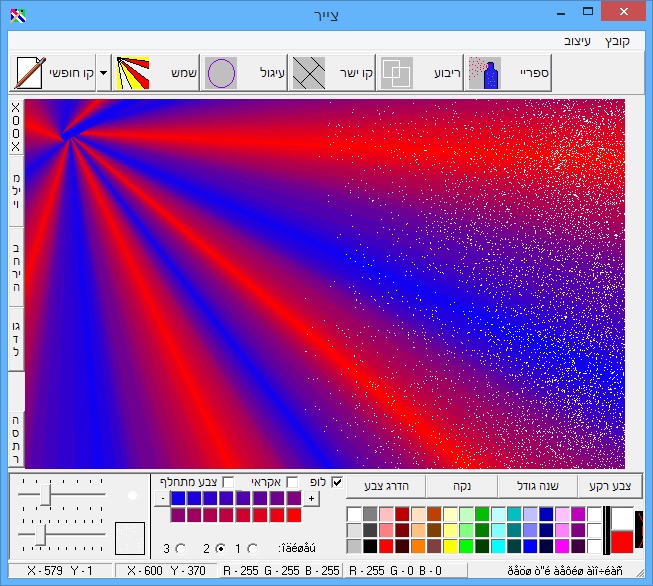Viewport: 653px width, 586px height.
Task: Select radio option 3
Action: point(181,549)
